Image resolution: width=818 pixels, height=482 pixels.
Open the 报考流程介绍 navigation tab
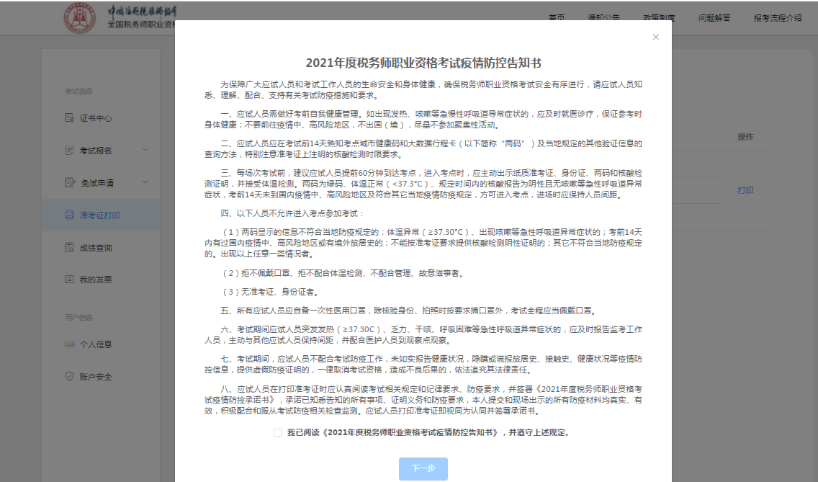(777, 18)
